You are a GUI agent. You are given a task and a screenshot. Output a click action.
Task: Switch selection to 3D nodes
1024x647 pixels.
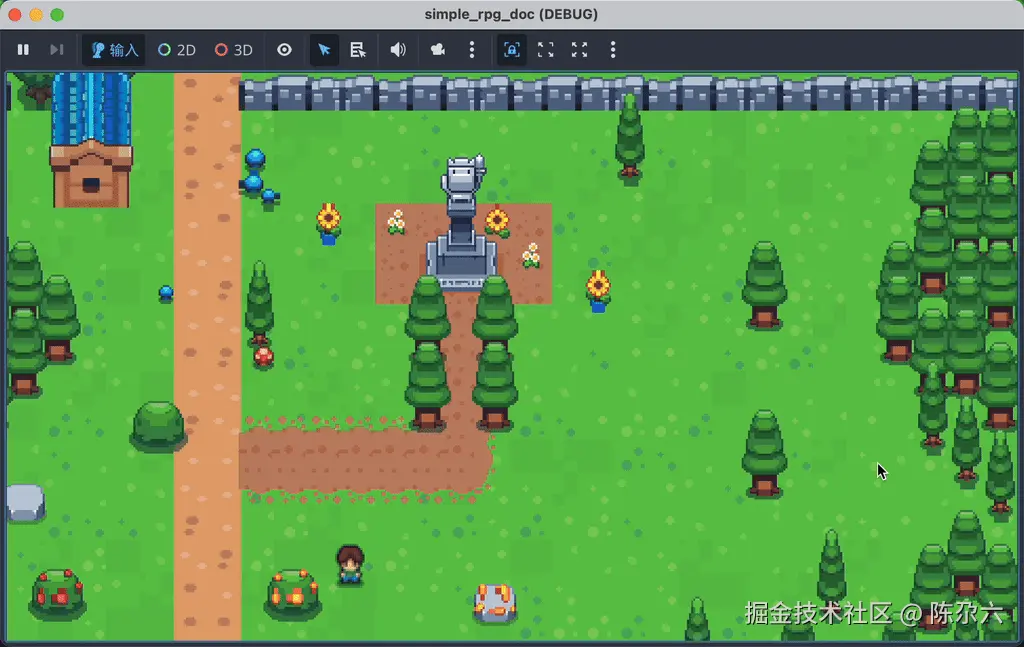pos(234,50)
